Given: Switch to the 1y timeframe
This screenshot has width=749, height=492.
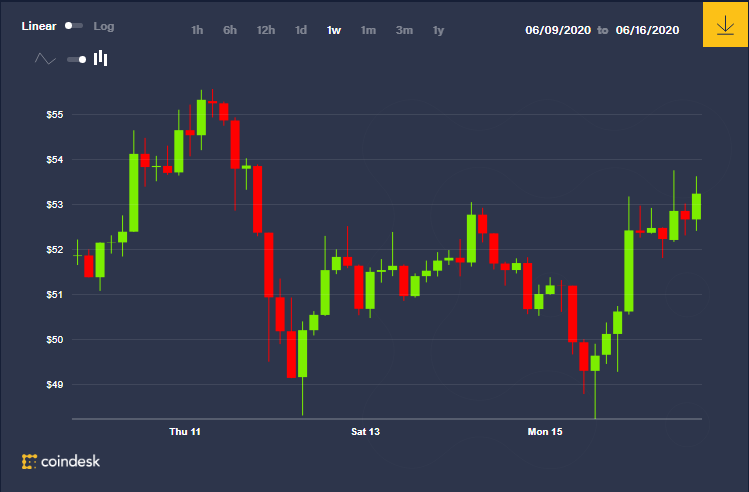Looking at the screenshot, I should [438, 31].
